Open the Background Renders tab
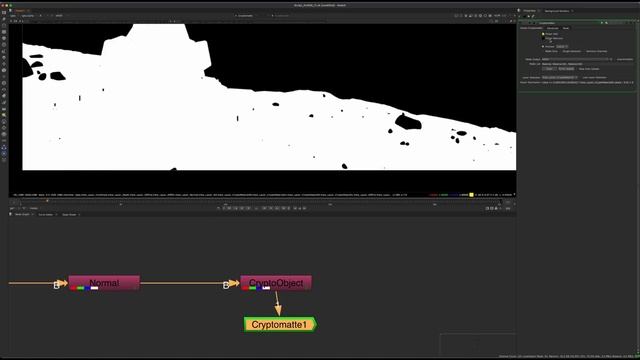Image resolution: width=640 pixels, height=360 pixels. [x=557, y=11]
